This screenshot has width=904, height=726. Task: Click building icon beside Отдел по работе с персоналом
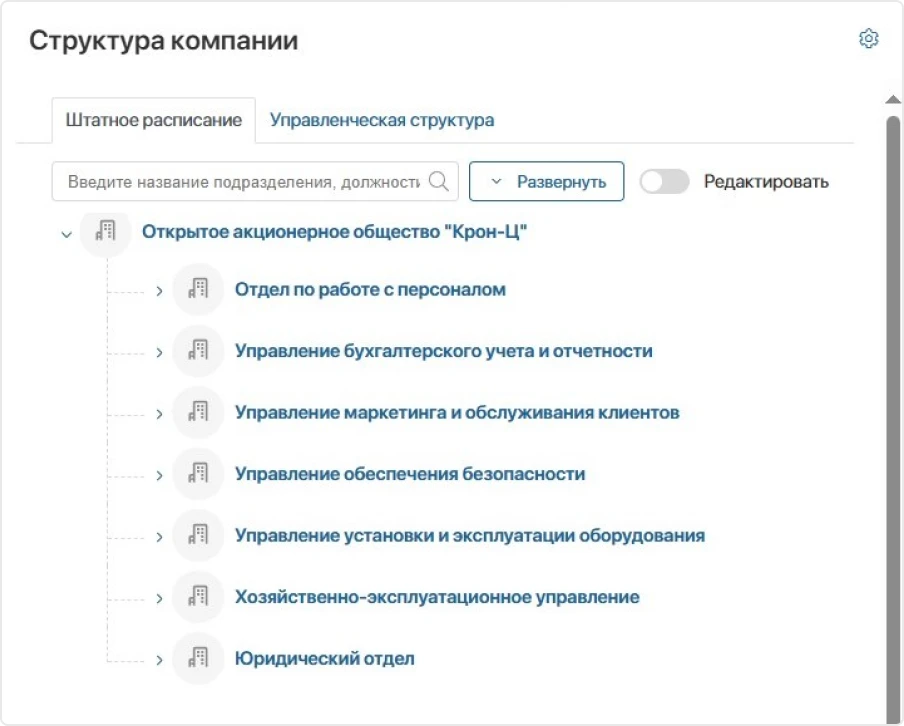[x=198, y=290]
